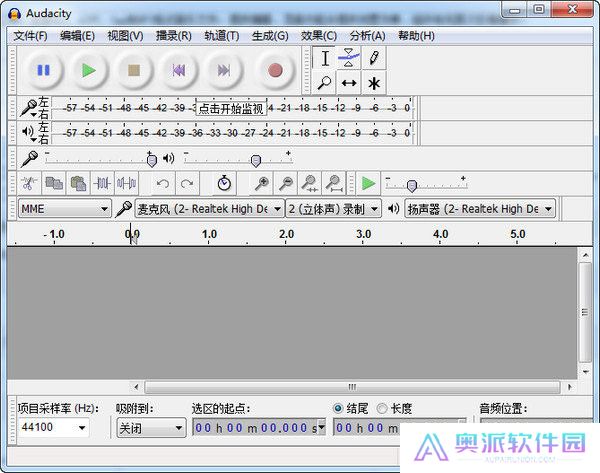
Task: Click the Play-at-speed green button
Action: tap(368, 183)
